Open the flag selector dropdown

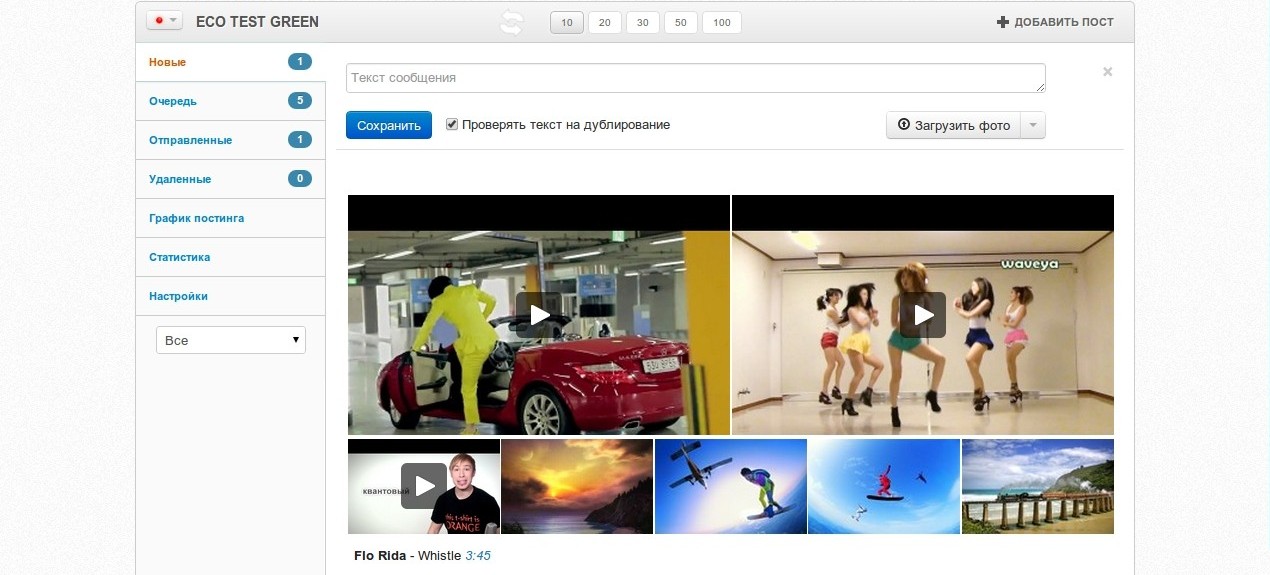164,21
